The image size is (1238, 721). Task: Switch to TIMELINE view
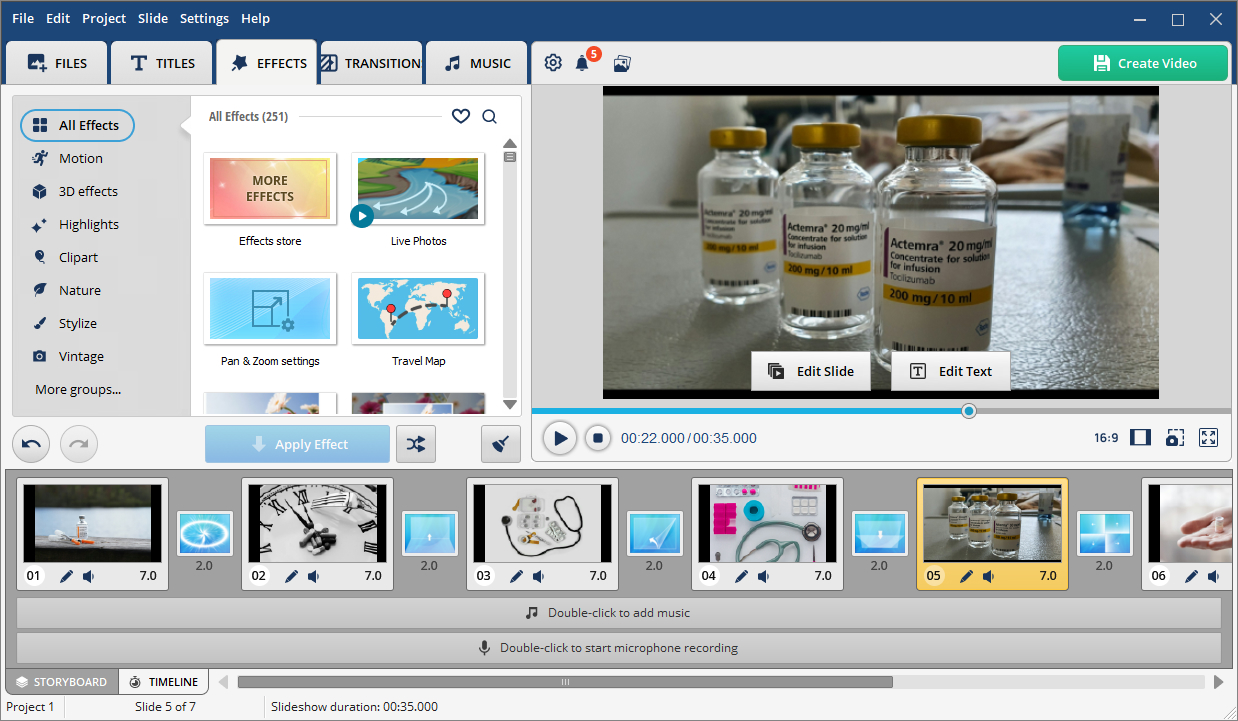tap(164, 682)
